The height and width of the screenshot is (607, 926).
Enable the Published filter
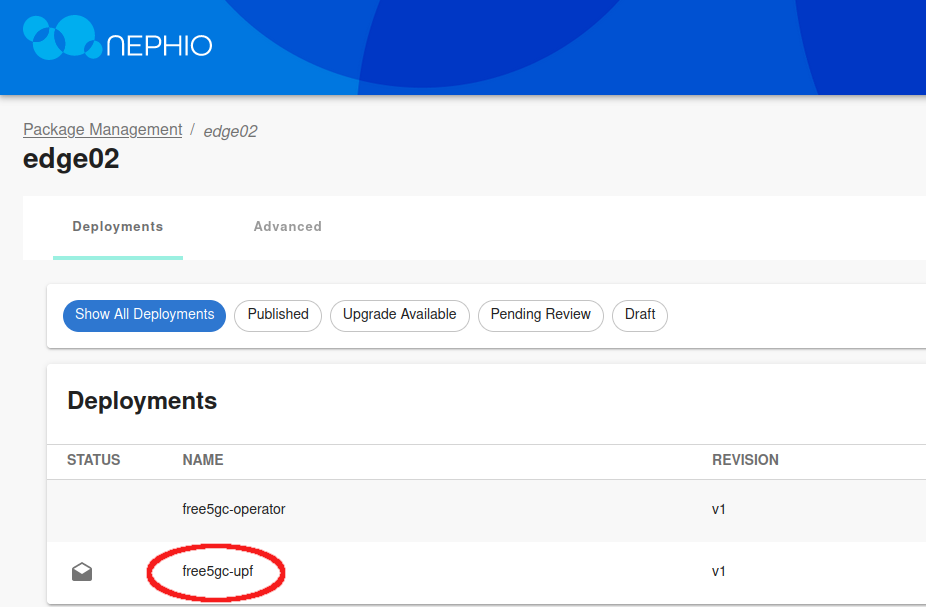point(277,315)
